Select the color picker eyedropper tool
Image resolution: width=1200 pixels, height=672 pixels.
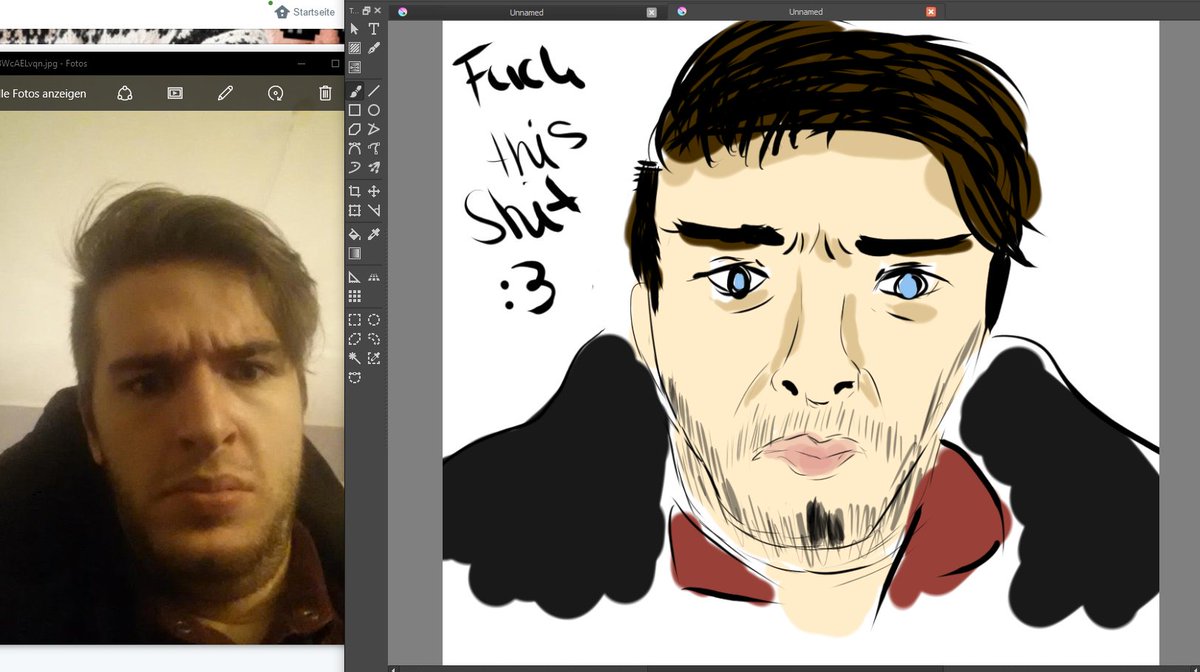tap(374, 234)
